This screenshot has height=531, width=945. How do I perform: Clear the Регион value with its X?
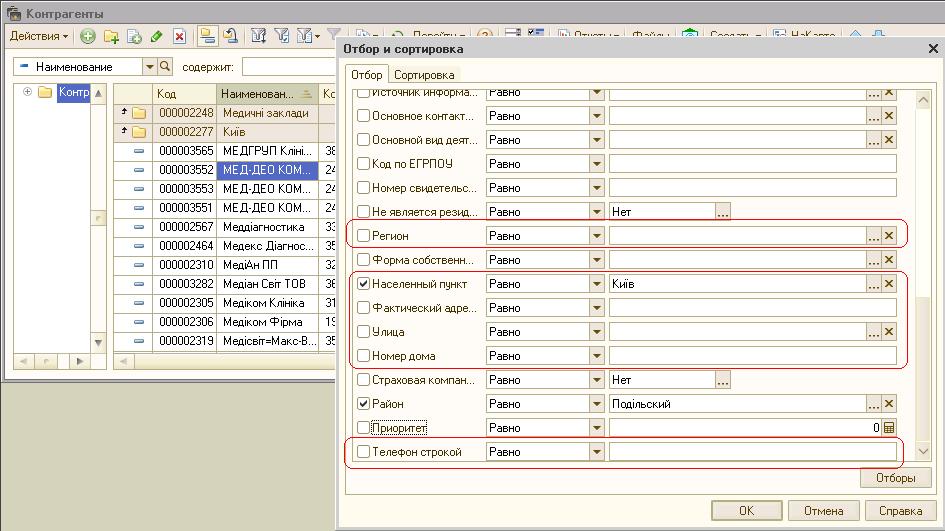click(x=889, y=236)
